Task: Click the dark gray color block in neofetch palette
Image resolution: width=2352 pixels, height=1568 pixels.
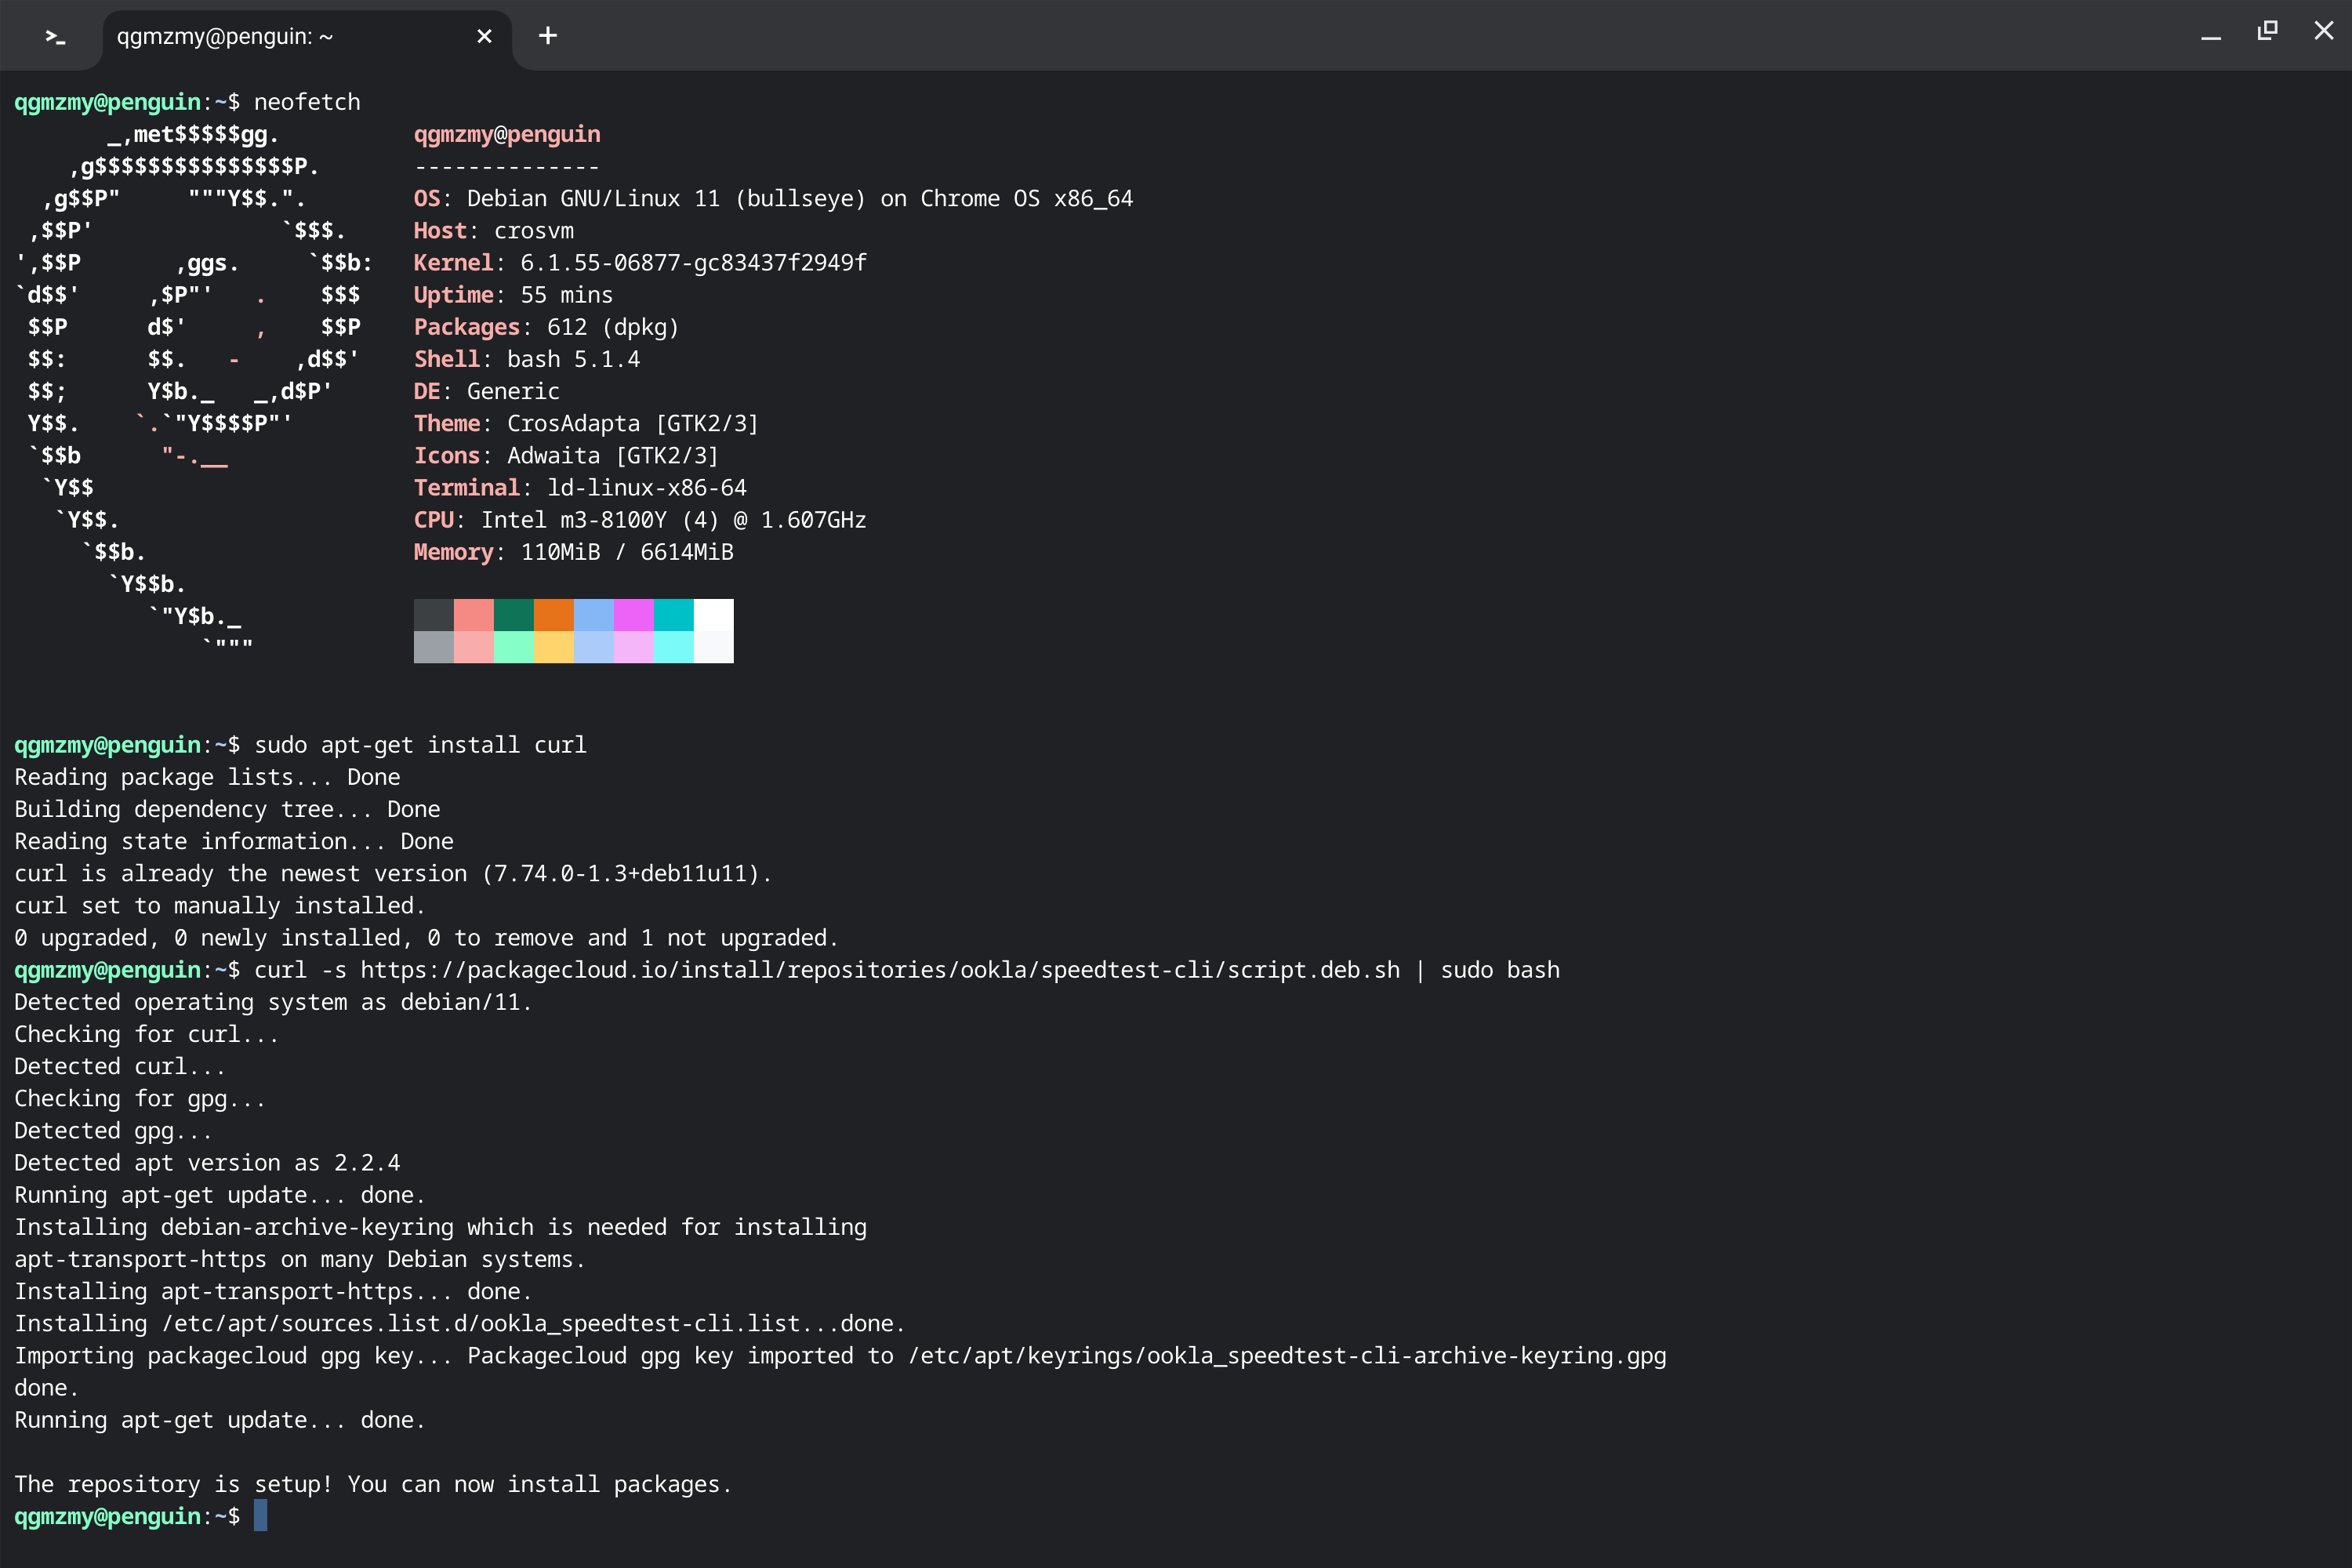Action: pos(434,615)
